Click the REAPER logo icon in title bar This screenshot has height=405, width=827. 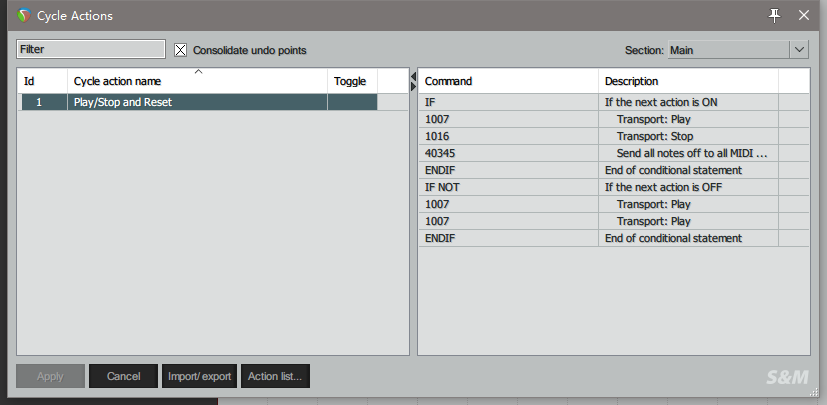24,16
